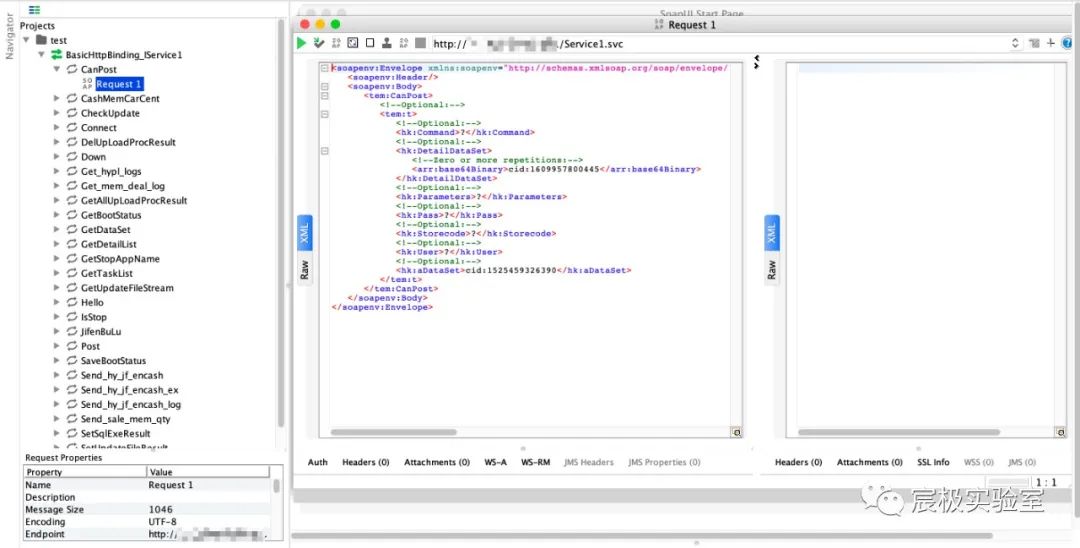1080x548 pixels.
Task: Click the response editor horizontal scrollbar
Action: (899, 432)
